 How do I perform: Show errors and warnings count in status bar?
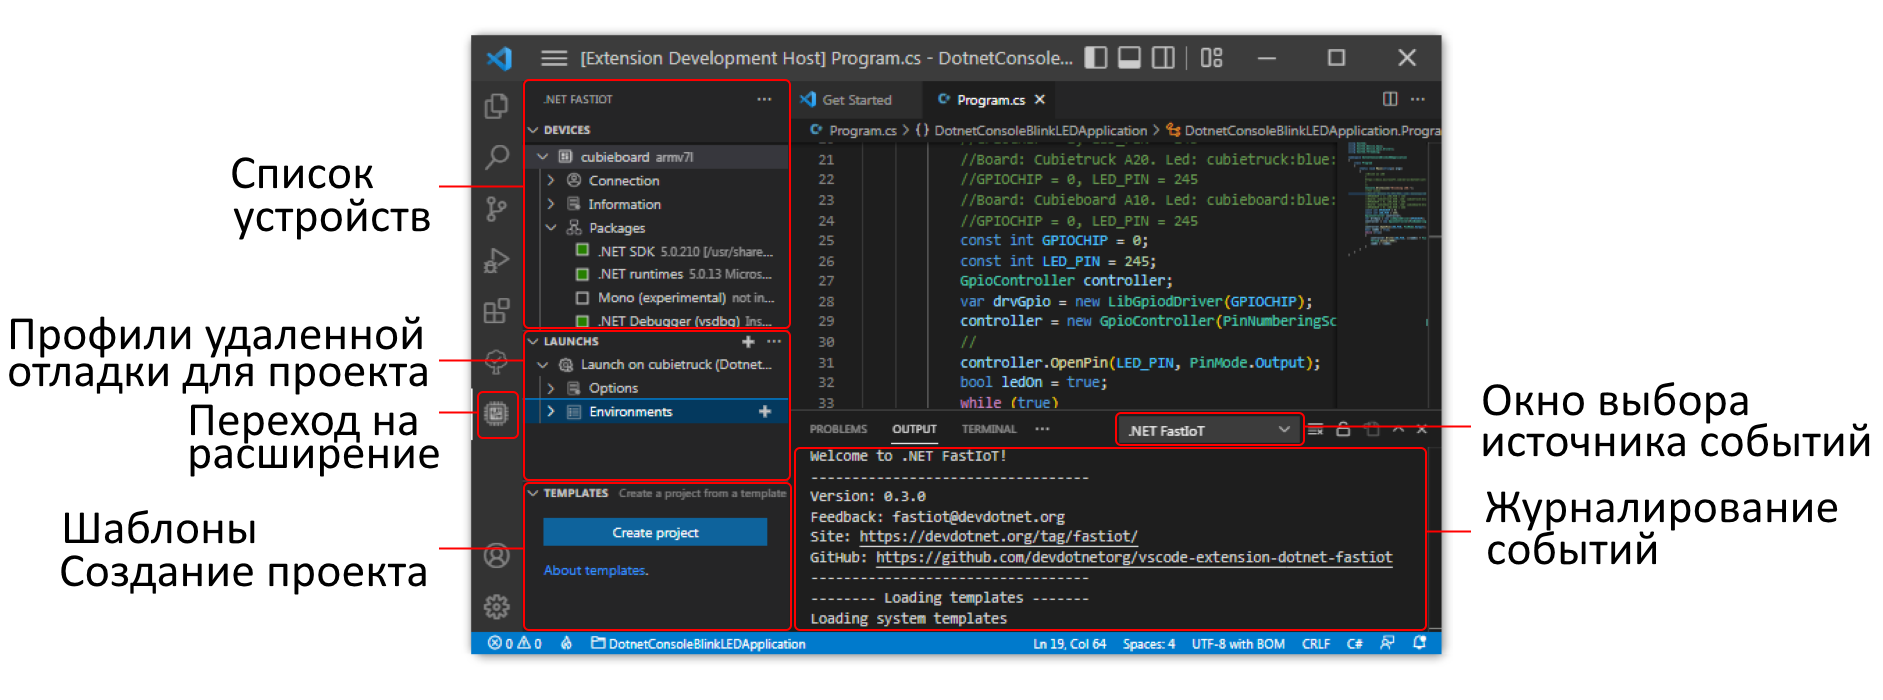[x=514, y=643]
